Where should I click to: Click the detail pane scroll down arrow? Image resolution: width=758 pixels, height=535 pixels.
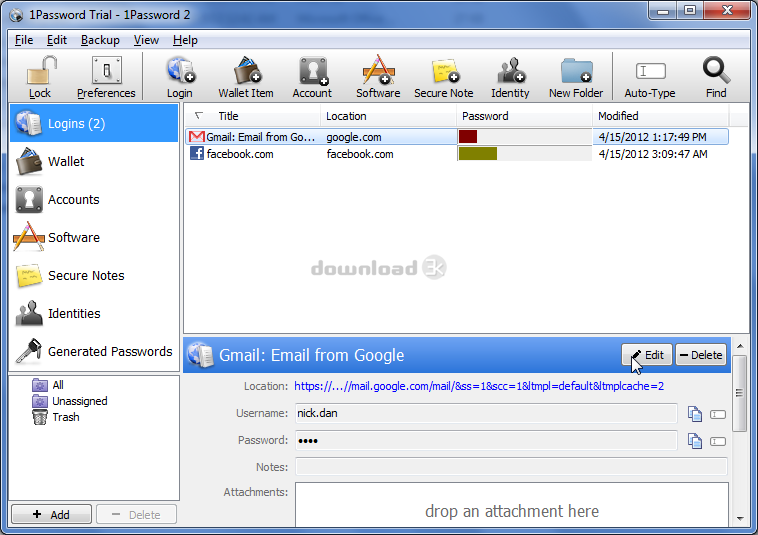(740, 519)
